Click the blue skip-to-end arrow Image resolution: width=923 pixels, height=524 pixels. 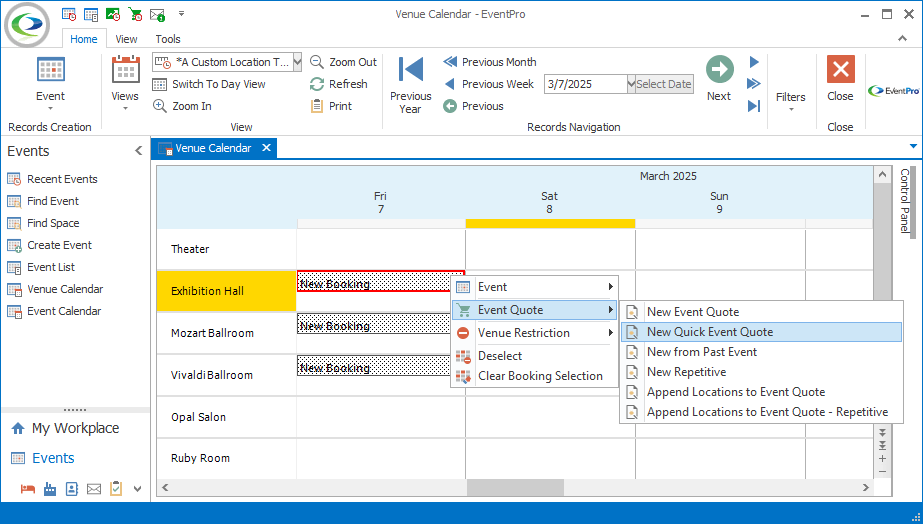(x=754, y=106)
